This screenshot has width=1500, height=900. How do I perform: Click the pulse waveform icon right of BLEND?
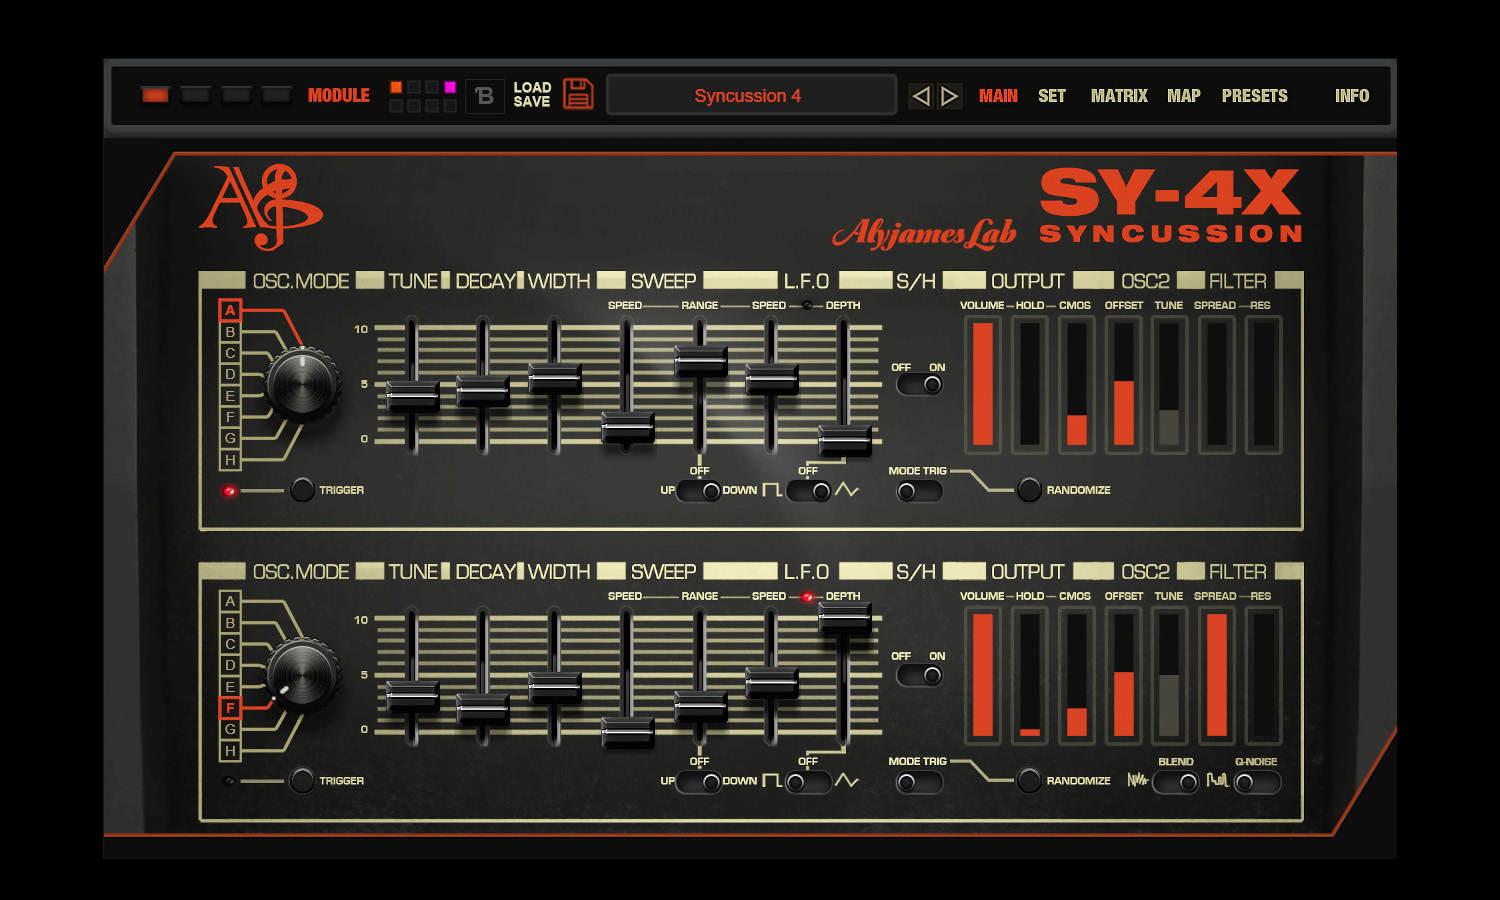(1217, 780)
